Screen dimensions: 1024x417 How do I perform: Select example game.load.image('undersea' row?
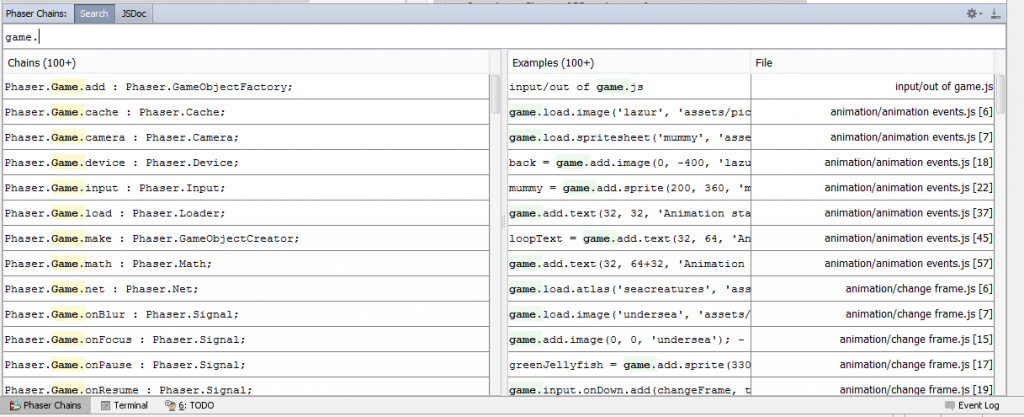[x=629, y=315]
